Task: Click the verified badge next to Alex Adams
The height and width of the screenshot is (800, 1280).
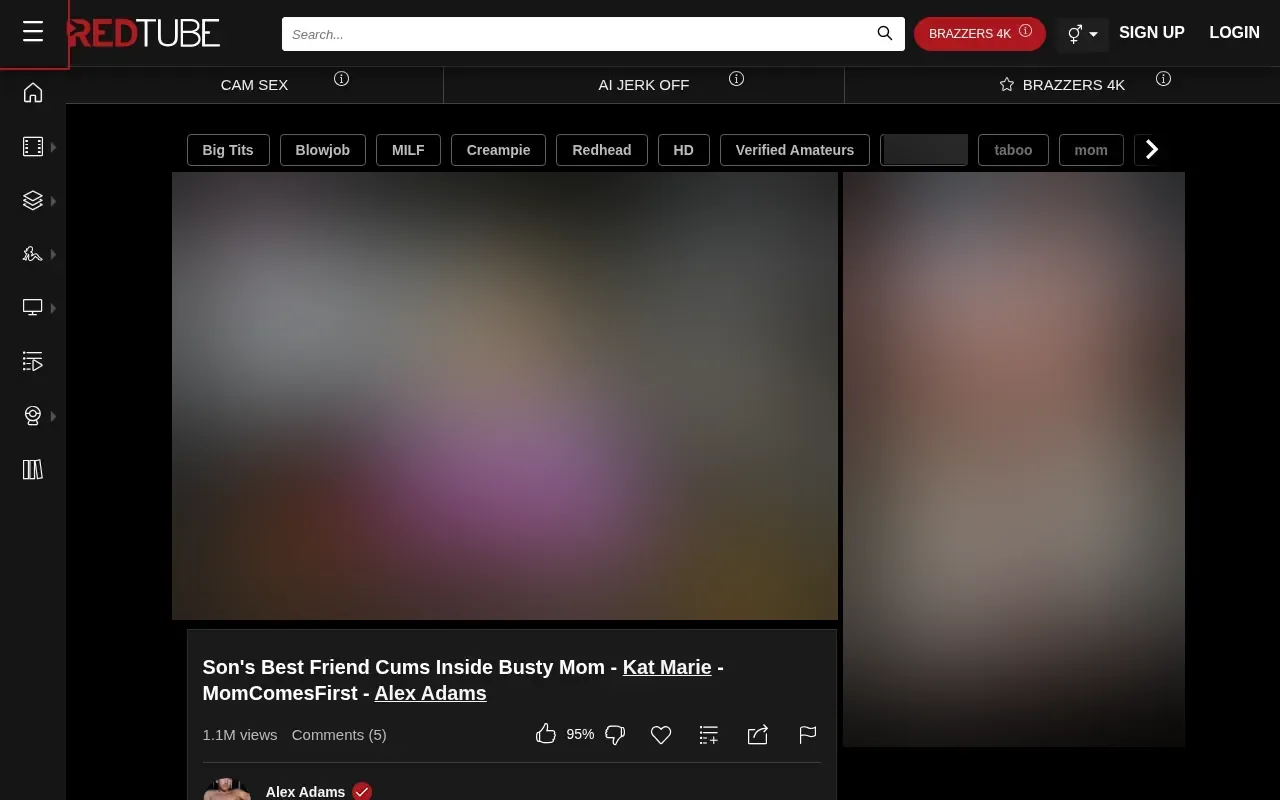Action: [x=362, y=792]
